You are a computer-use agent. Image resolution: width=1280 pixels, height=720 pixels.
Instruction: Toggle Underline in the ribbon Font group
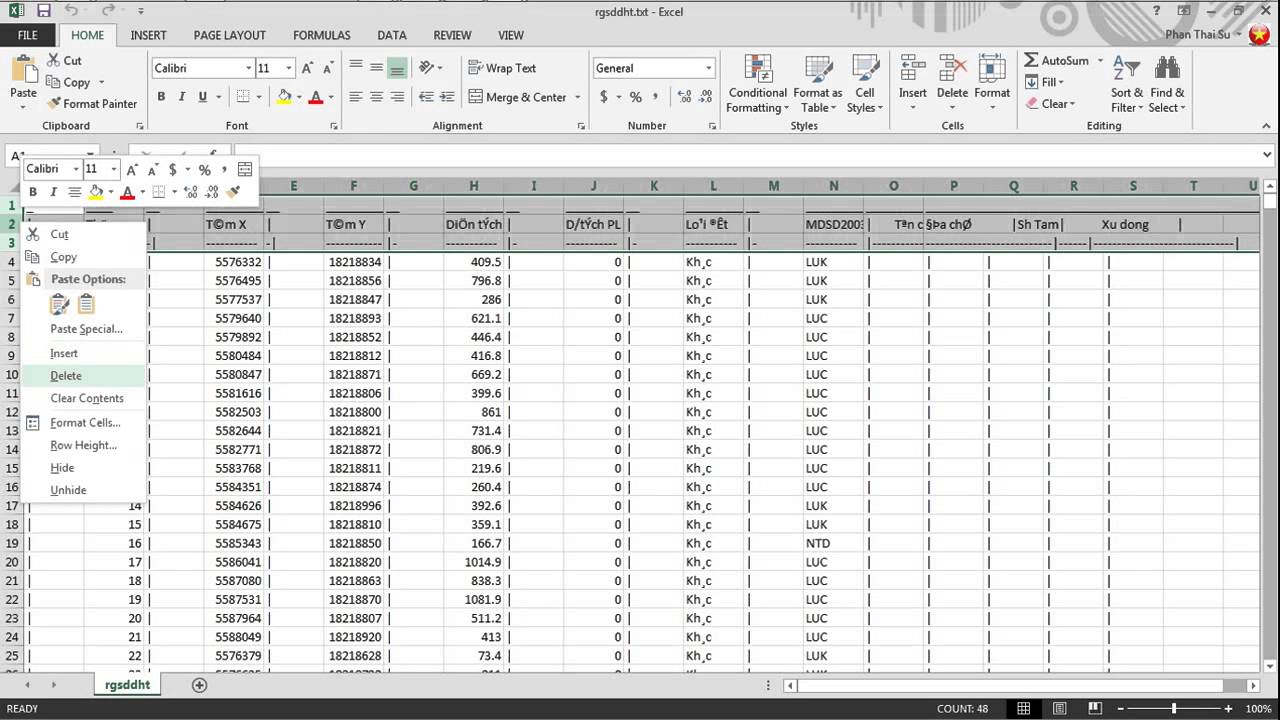[x=203, y=97]
